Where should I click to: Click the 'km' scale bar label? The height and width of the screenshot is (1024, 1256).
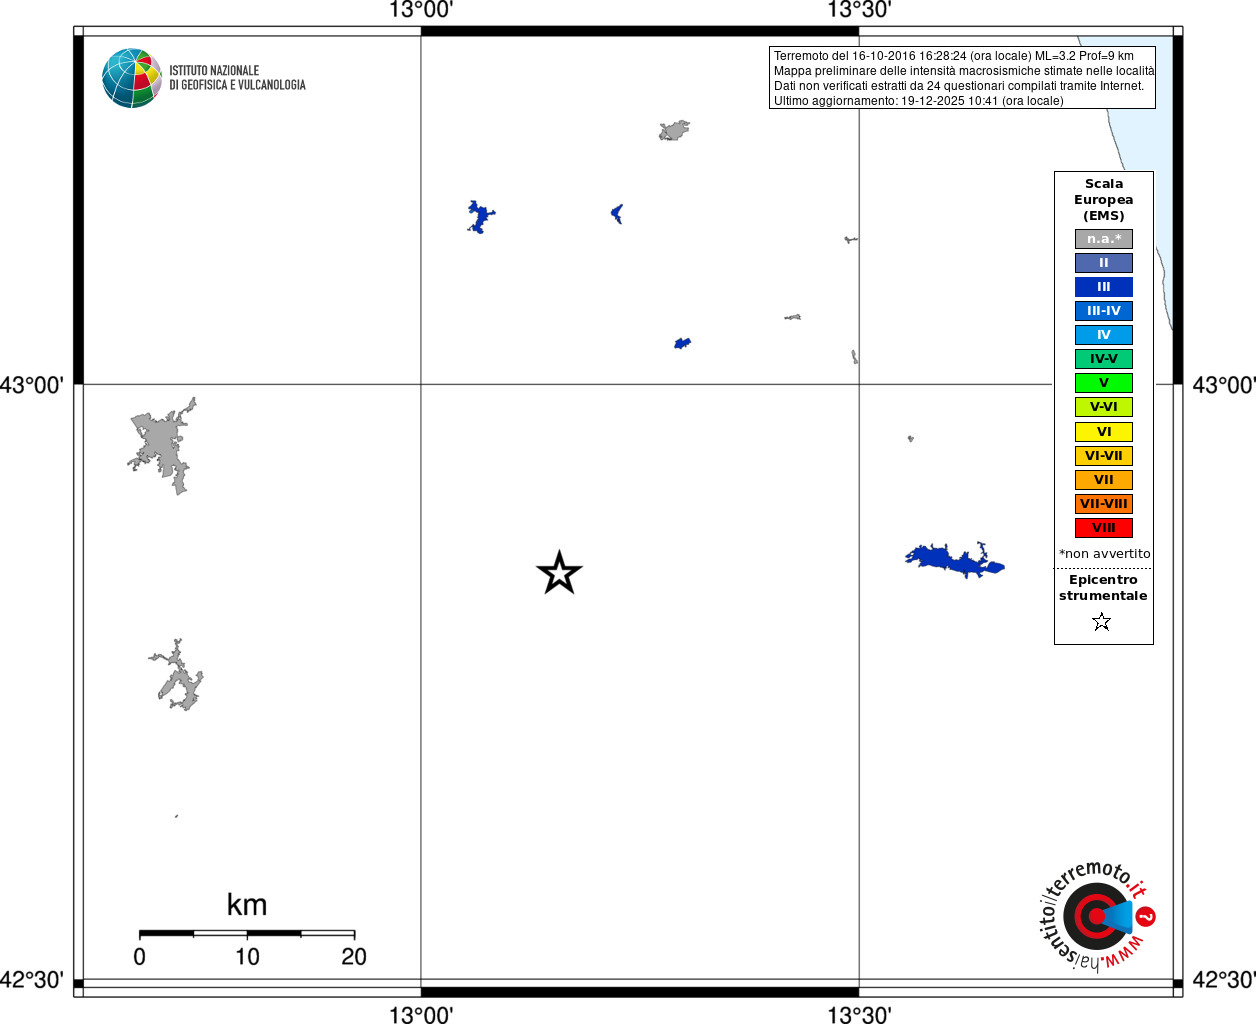click(x=247, y=905)
